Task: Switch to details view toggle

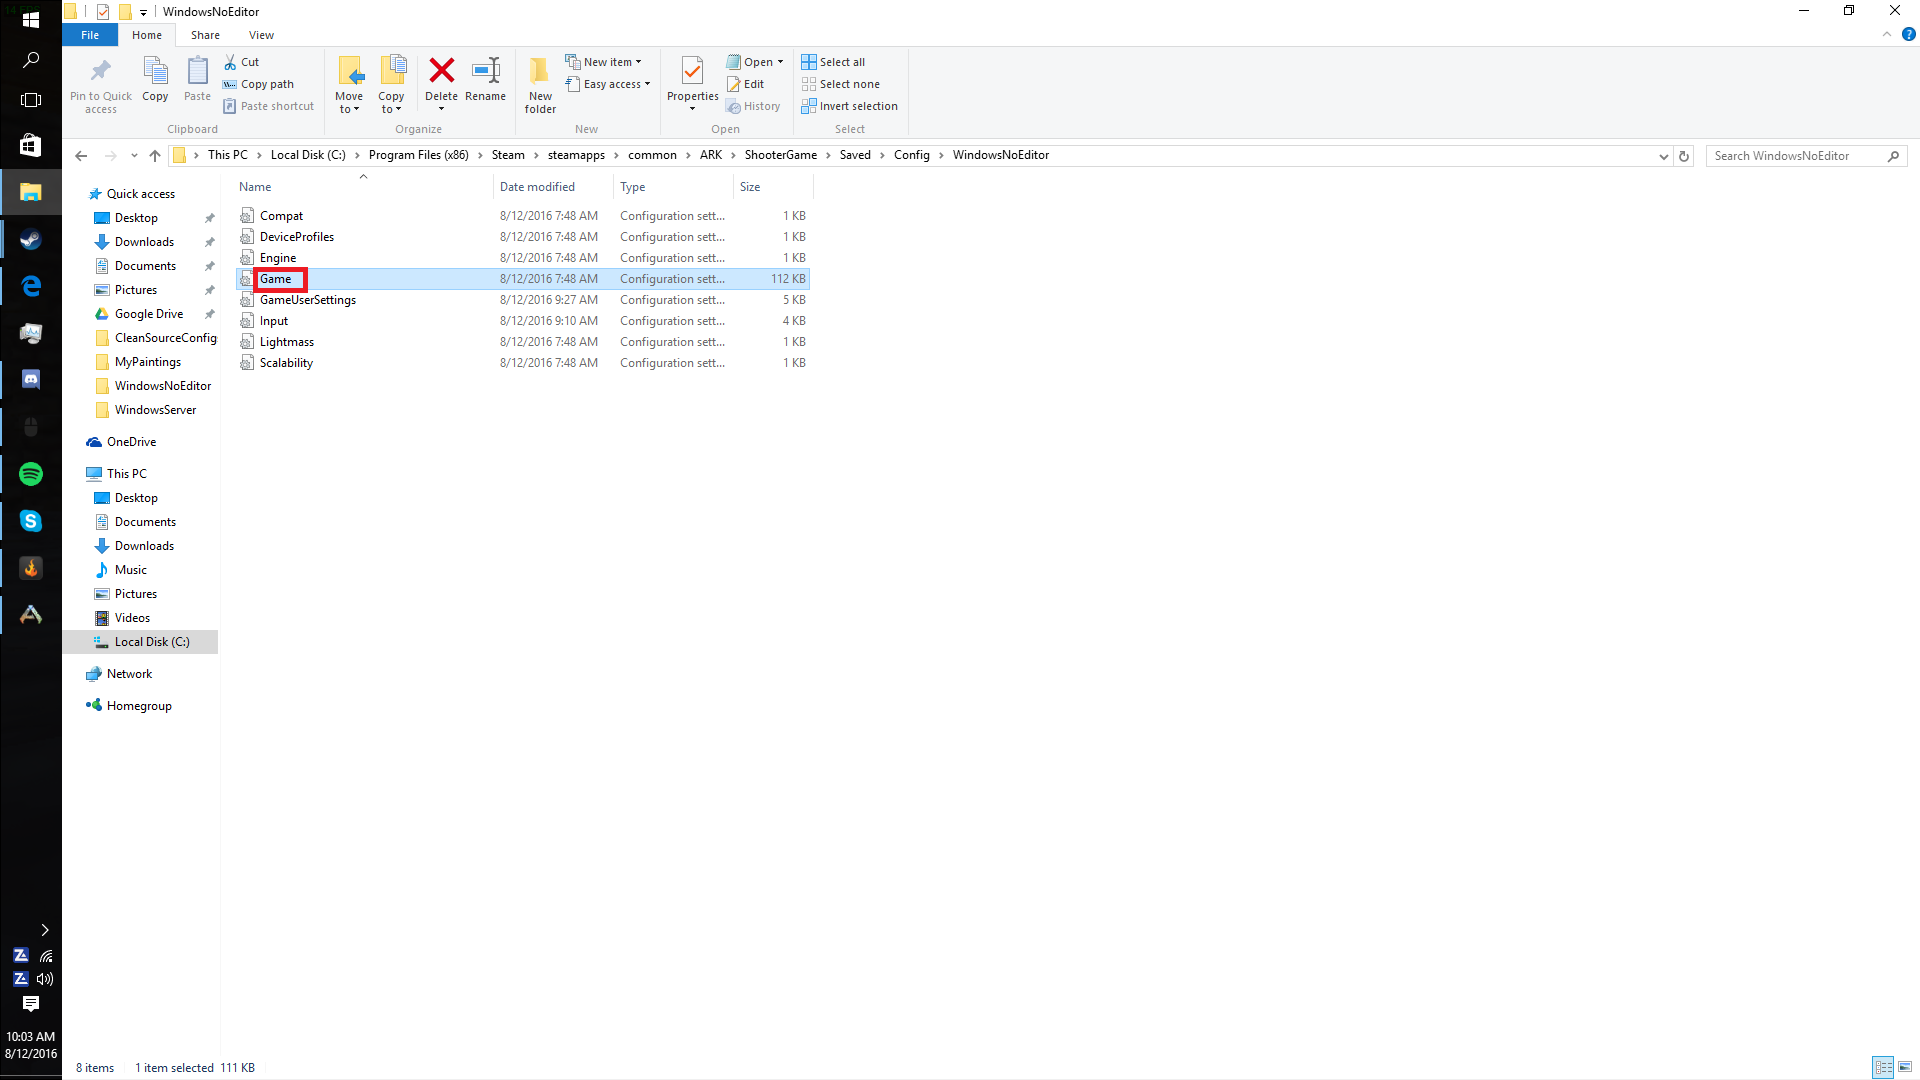Action: (1883, 1067)
